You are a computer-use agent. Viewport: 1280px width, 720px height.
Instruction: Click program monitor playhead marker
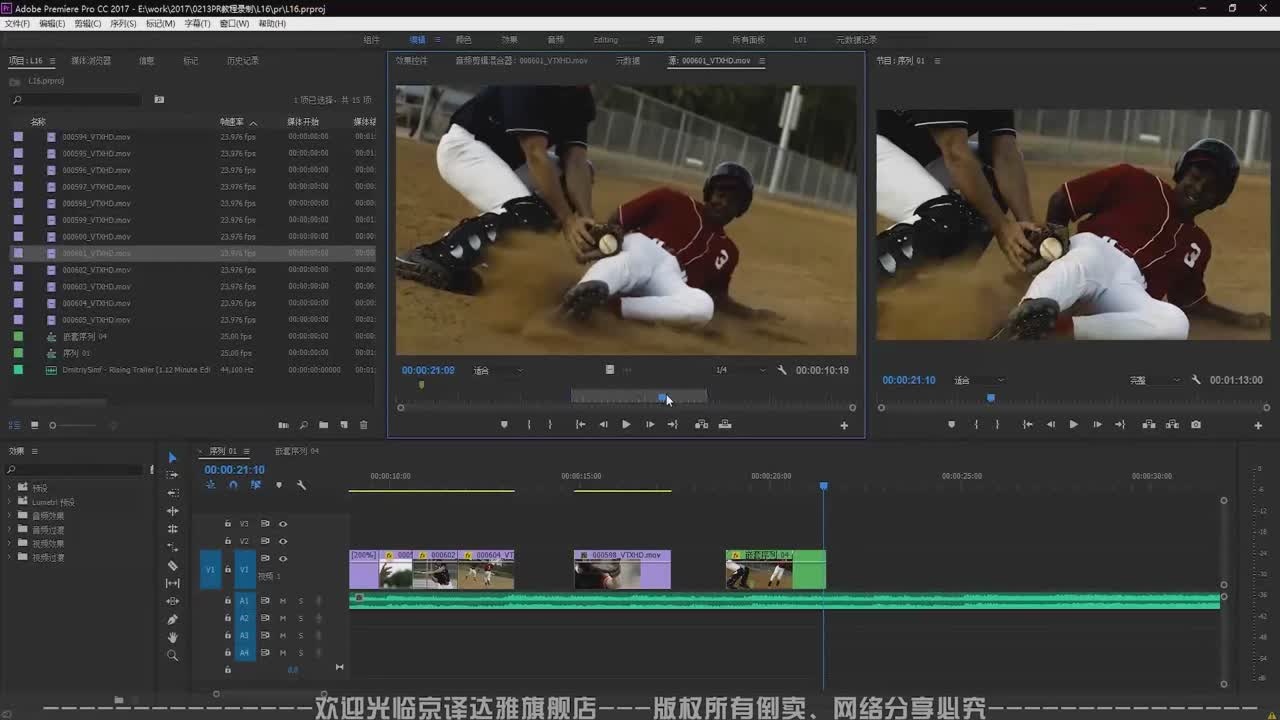click(991, 398)
